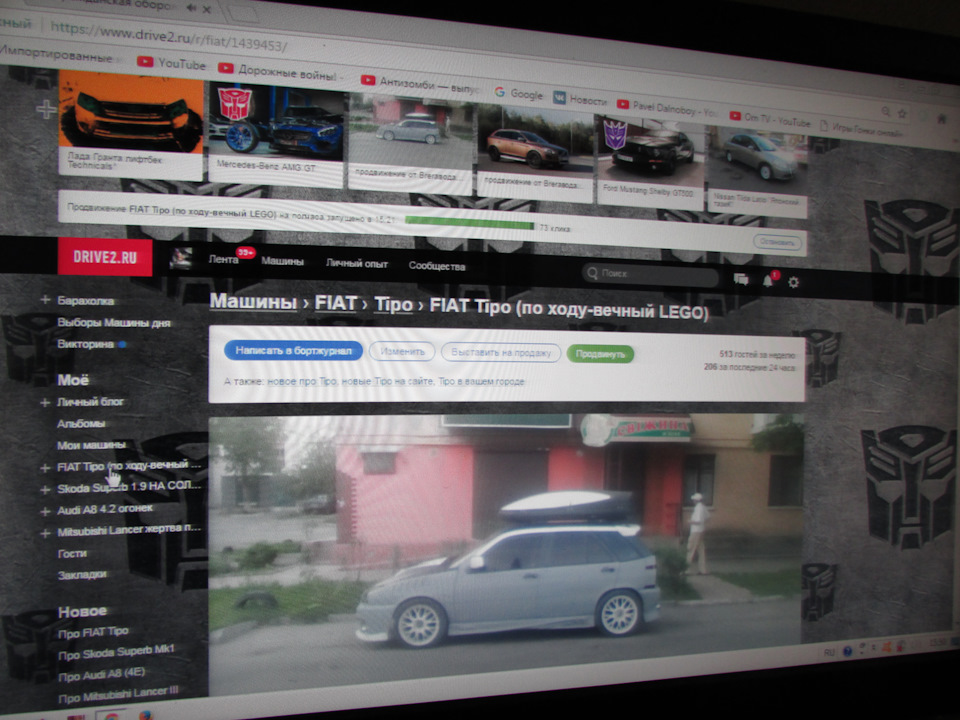Viewport: 960px width, 720px height.
Task: Click the bookmark star in address bar
Action: 902,113
